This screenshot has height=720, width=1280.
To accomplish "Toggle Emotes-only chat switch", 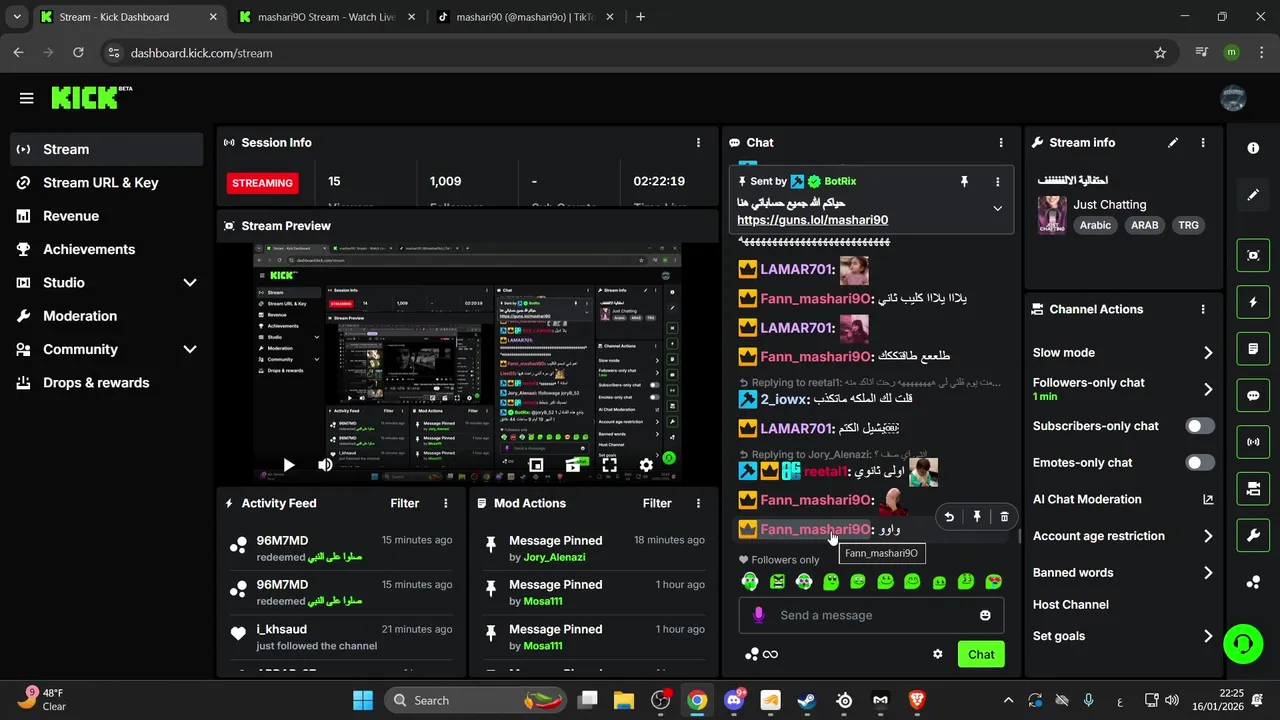I will coord(1200,463).
